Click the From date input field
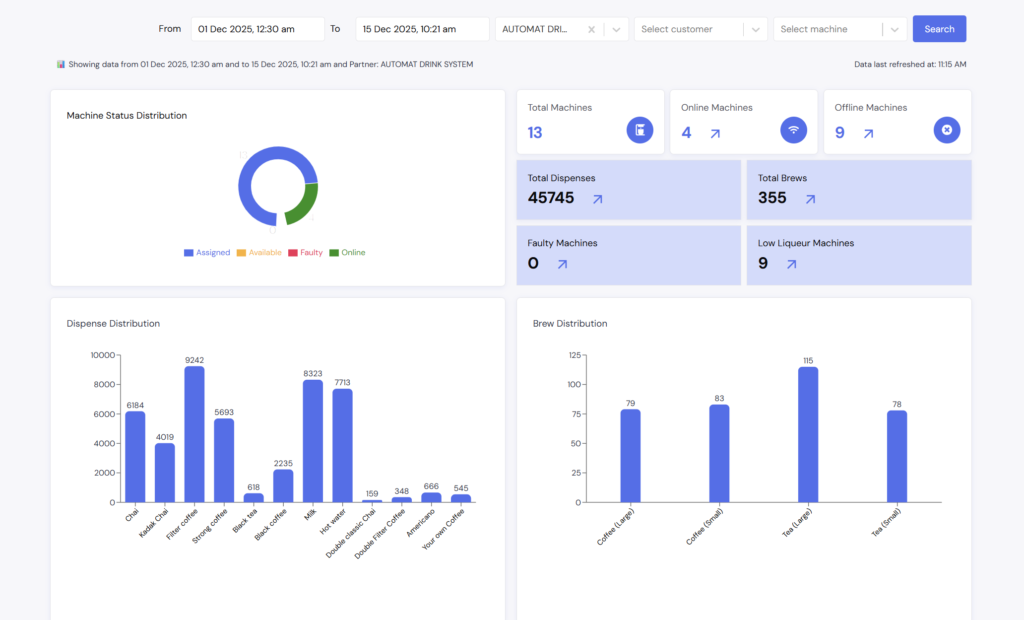This screenshot has height=620, width=1024. tap(257, 30)
